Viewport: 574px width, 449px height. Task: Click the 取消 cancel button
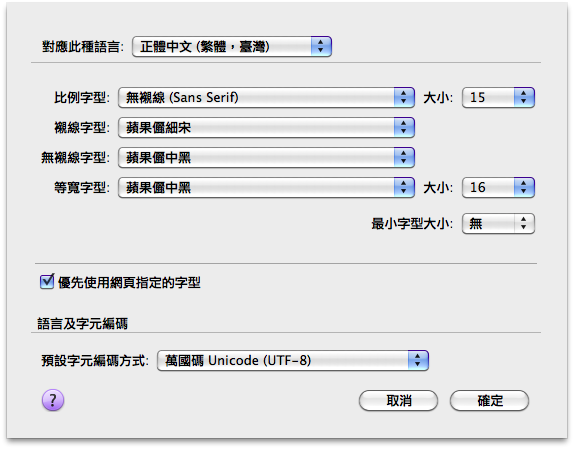[x=398, y=400]
